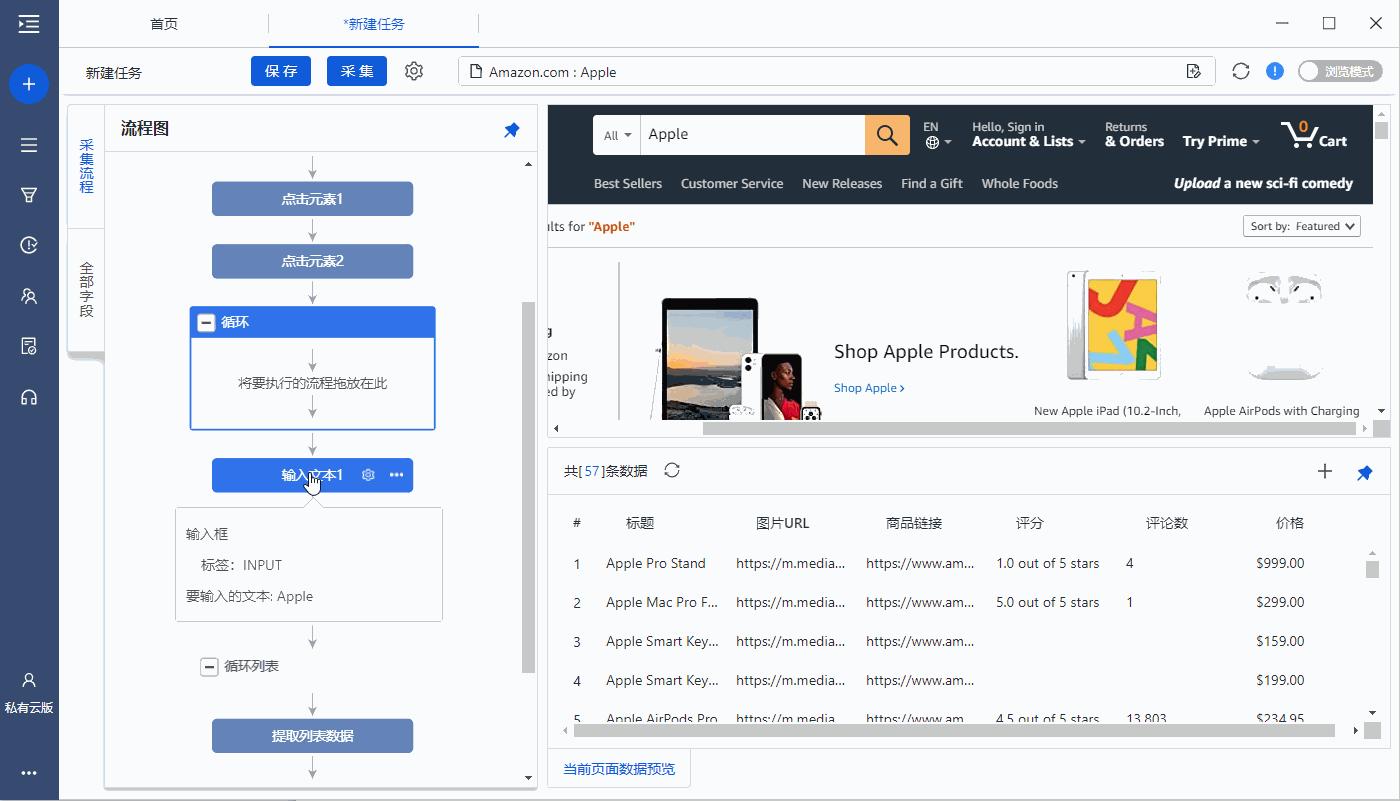Click the browser preview horizontal scrollbar
Screen dimensions: 1400x801
click(x=1029, y=429)
